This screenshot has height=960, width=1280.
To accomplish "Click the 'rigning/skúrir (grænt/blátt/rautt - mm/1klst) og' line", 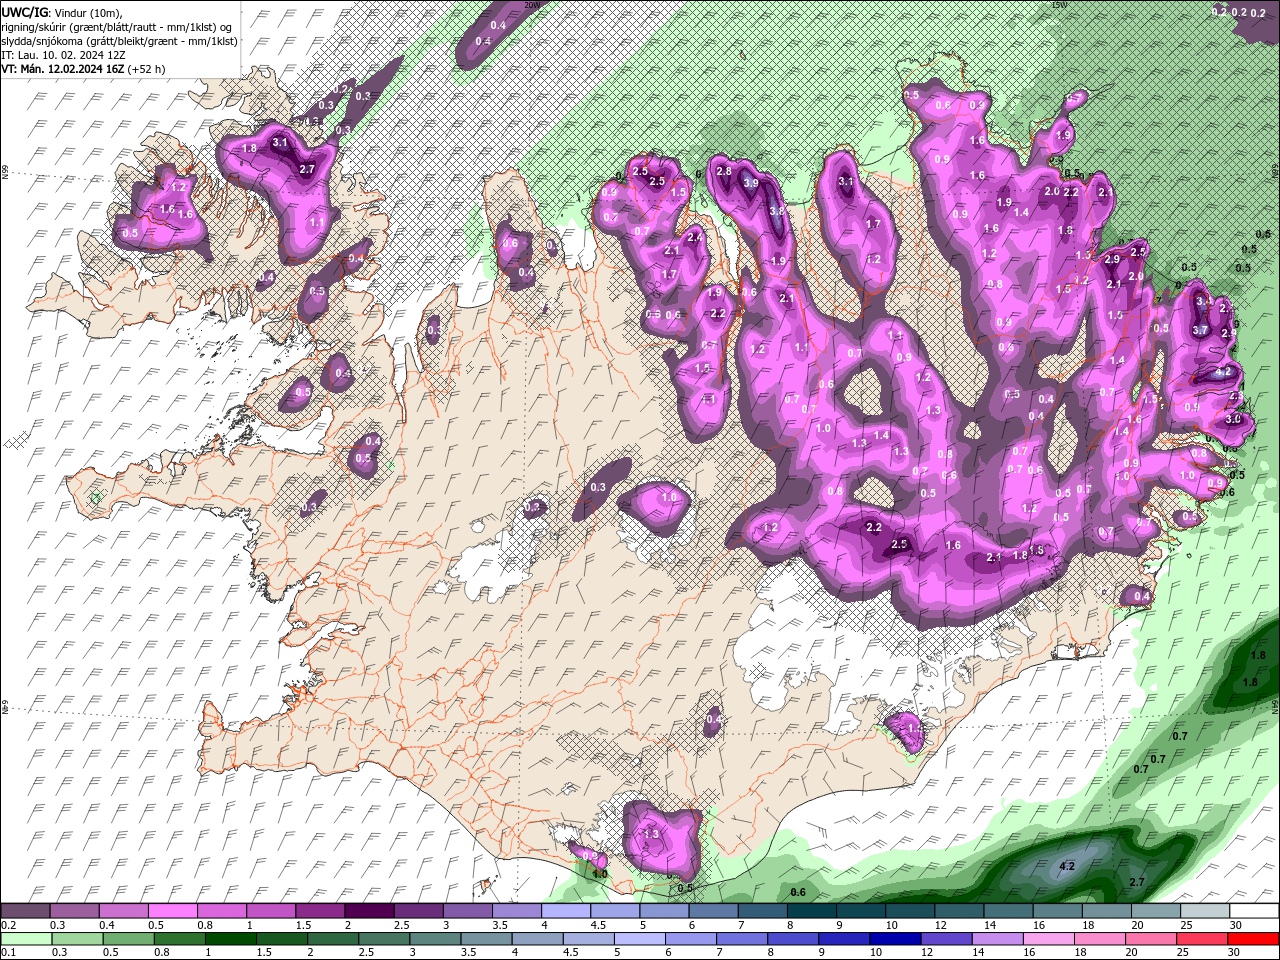I will [117, 27].
